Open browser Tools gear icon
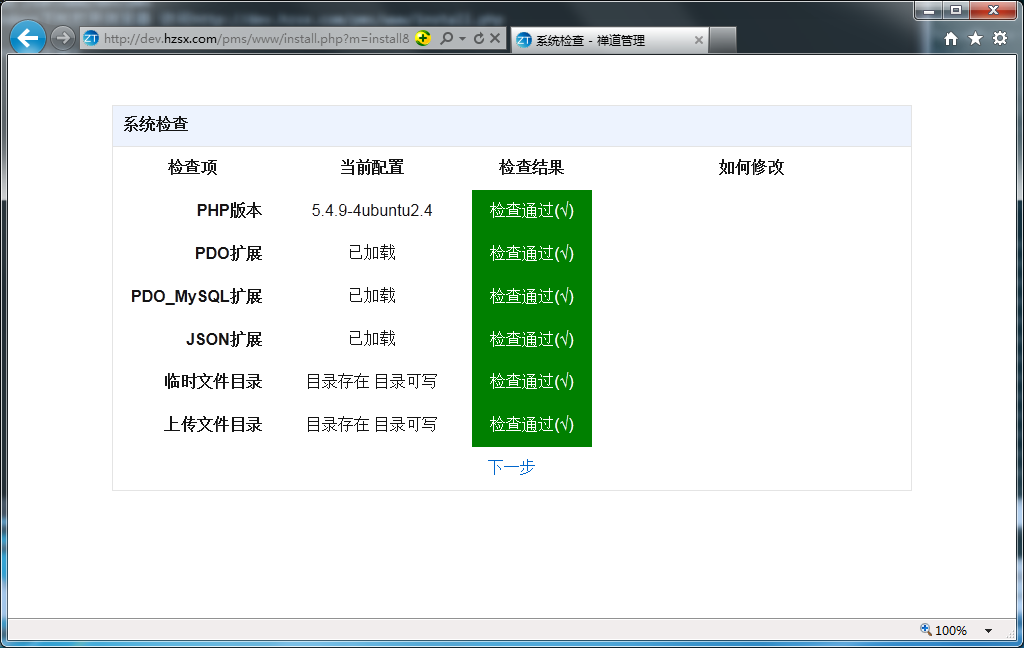This screenshot has width=1024, height=648. click(1000, 39)
